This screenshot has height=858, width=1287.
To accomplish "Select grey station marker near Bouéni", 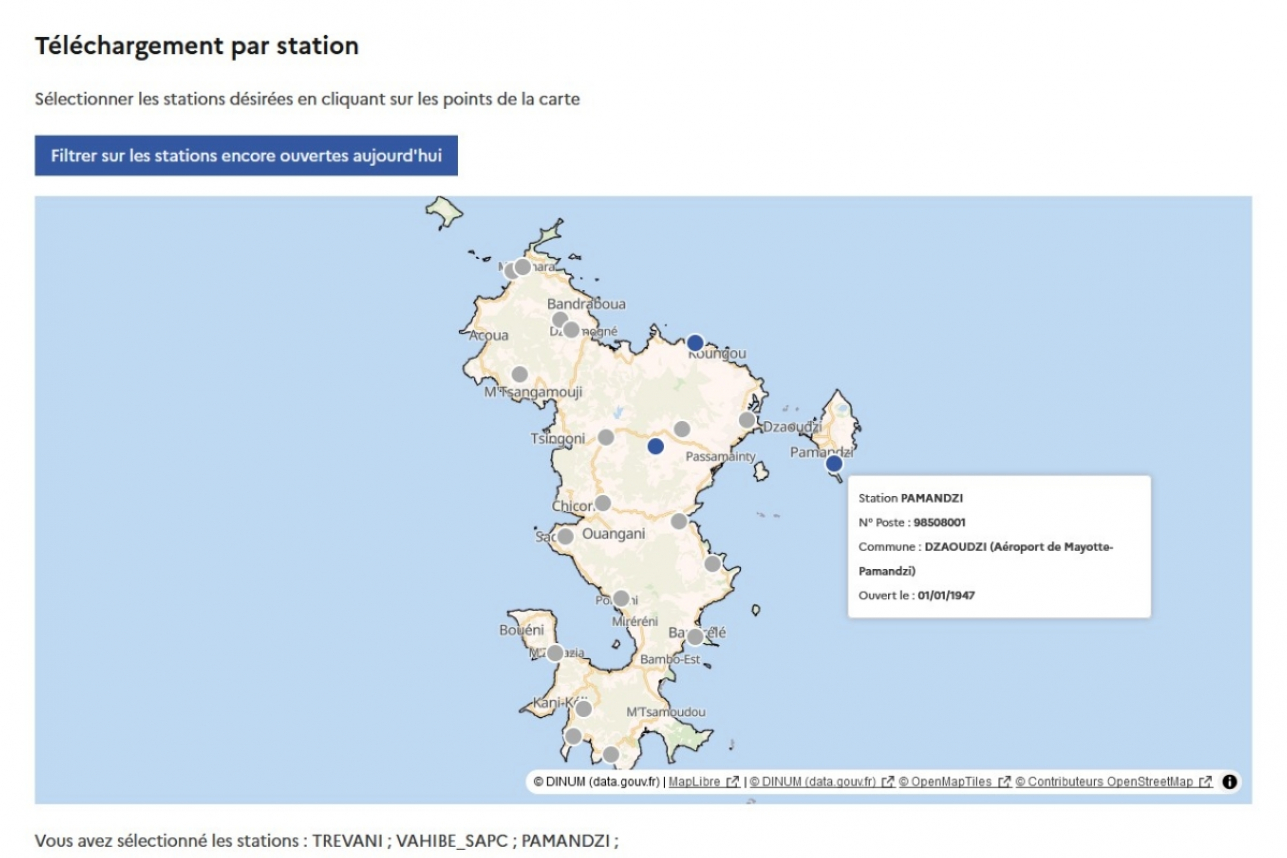I will [555, 653].
